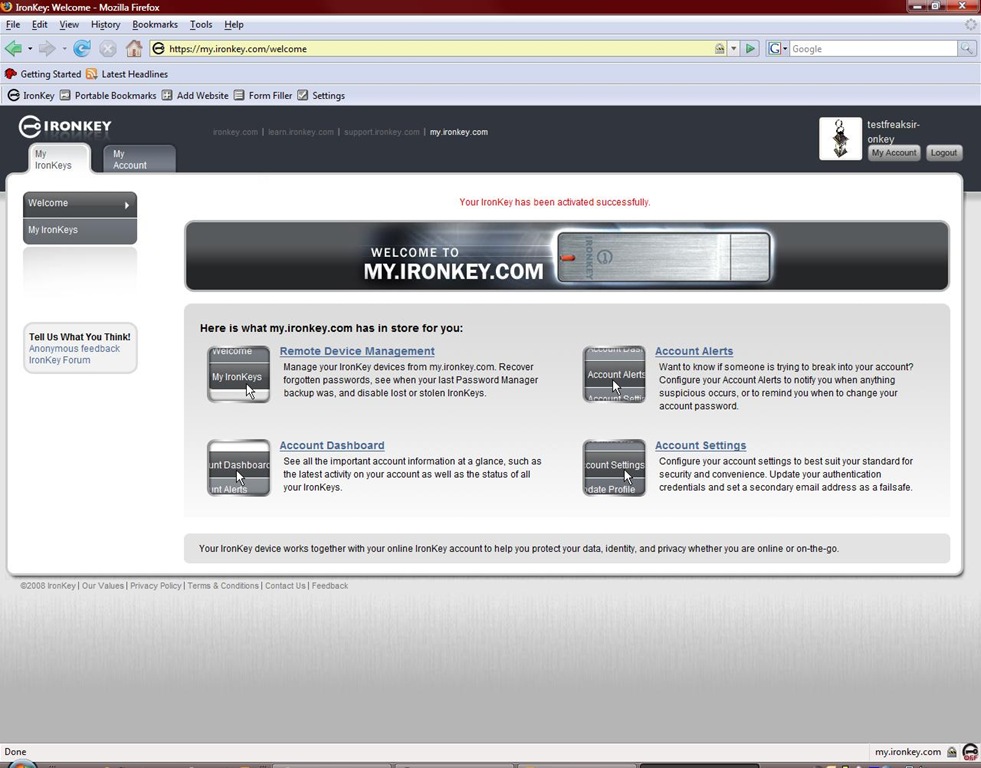Follow the Account Settings link
The image size is (981, 768).
click(700, 446)
